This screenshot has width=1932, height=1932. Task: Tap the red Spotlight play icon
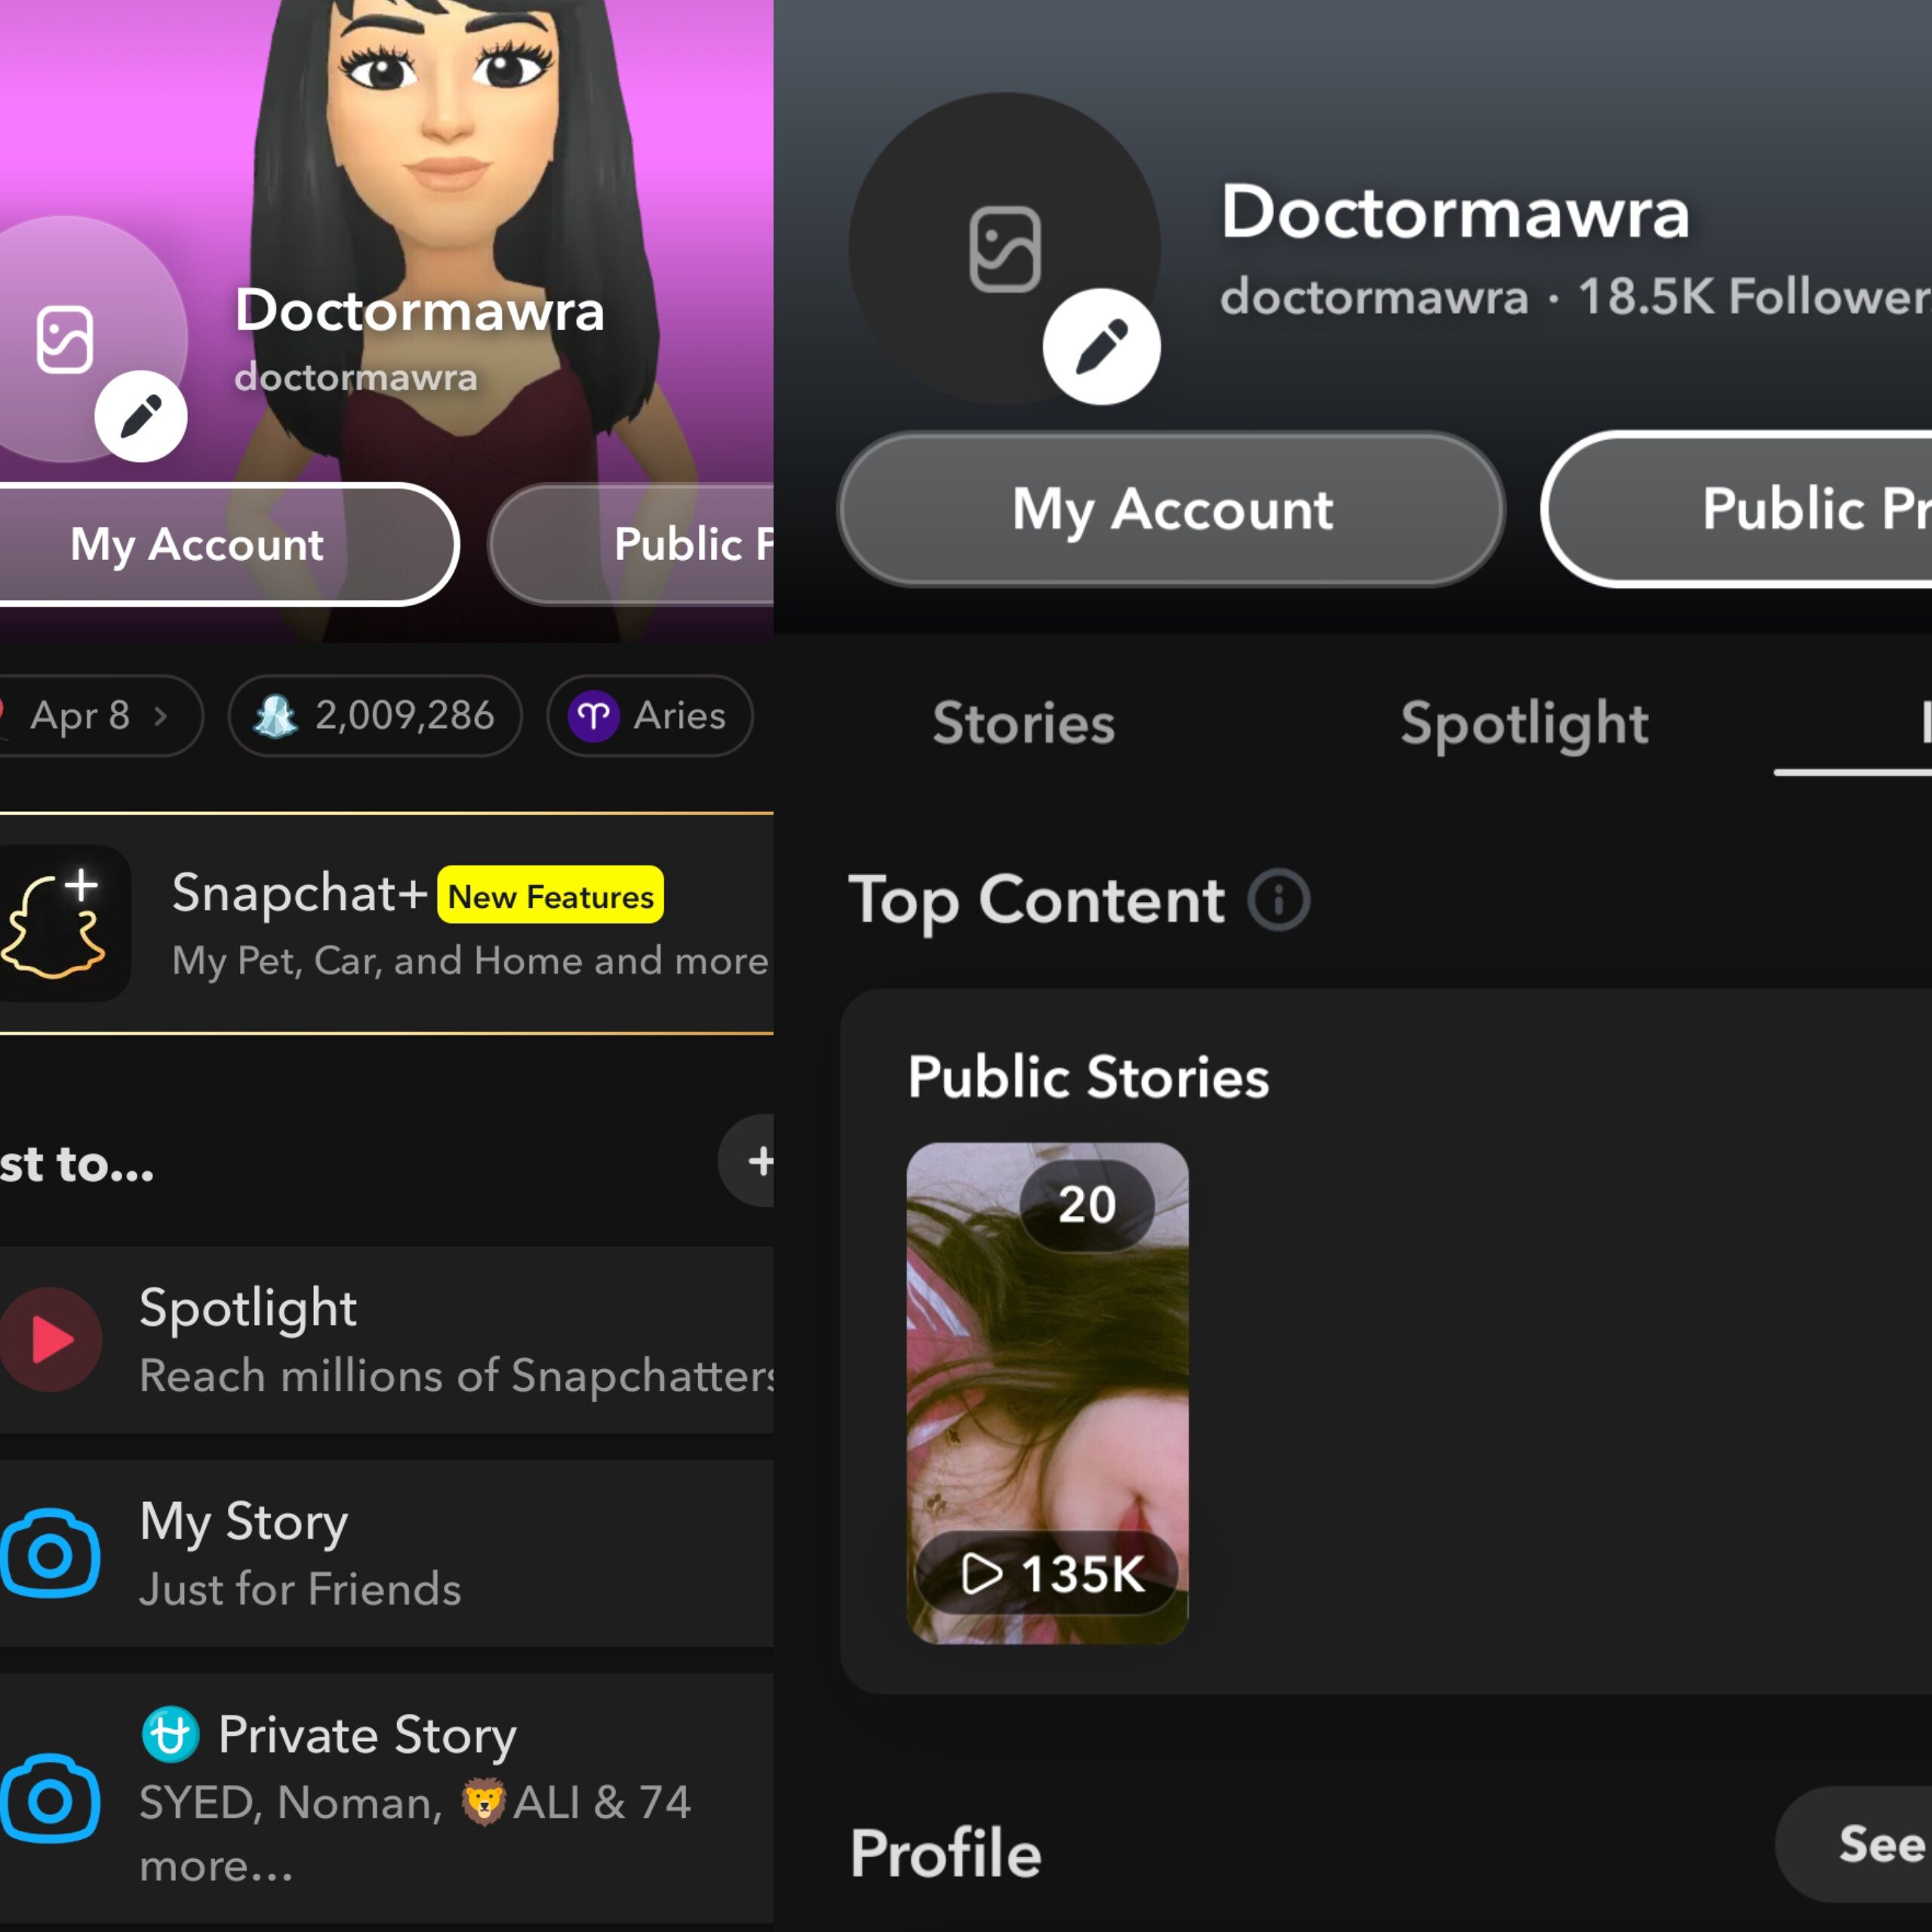coord(50,1339)
